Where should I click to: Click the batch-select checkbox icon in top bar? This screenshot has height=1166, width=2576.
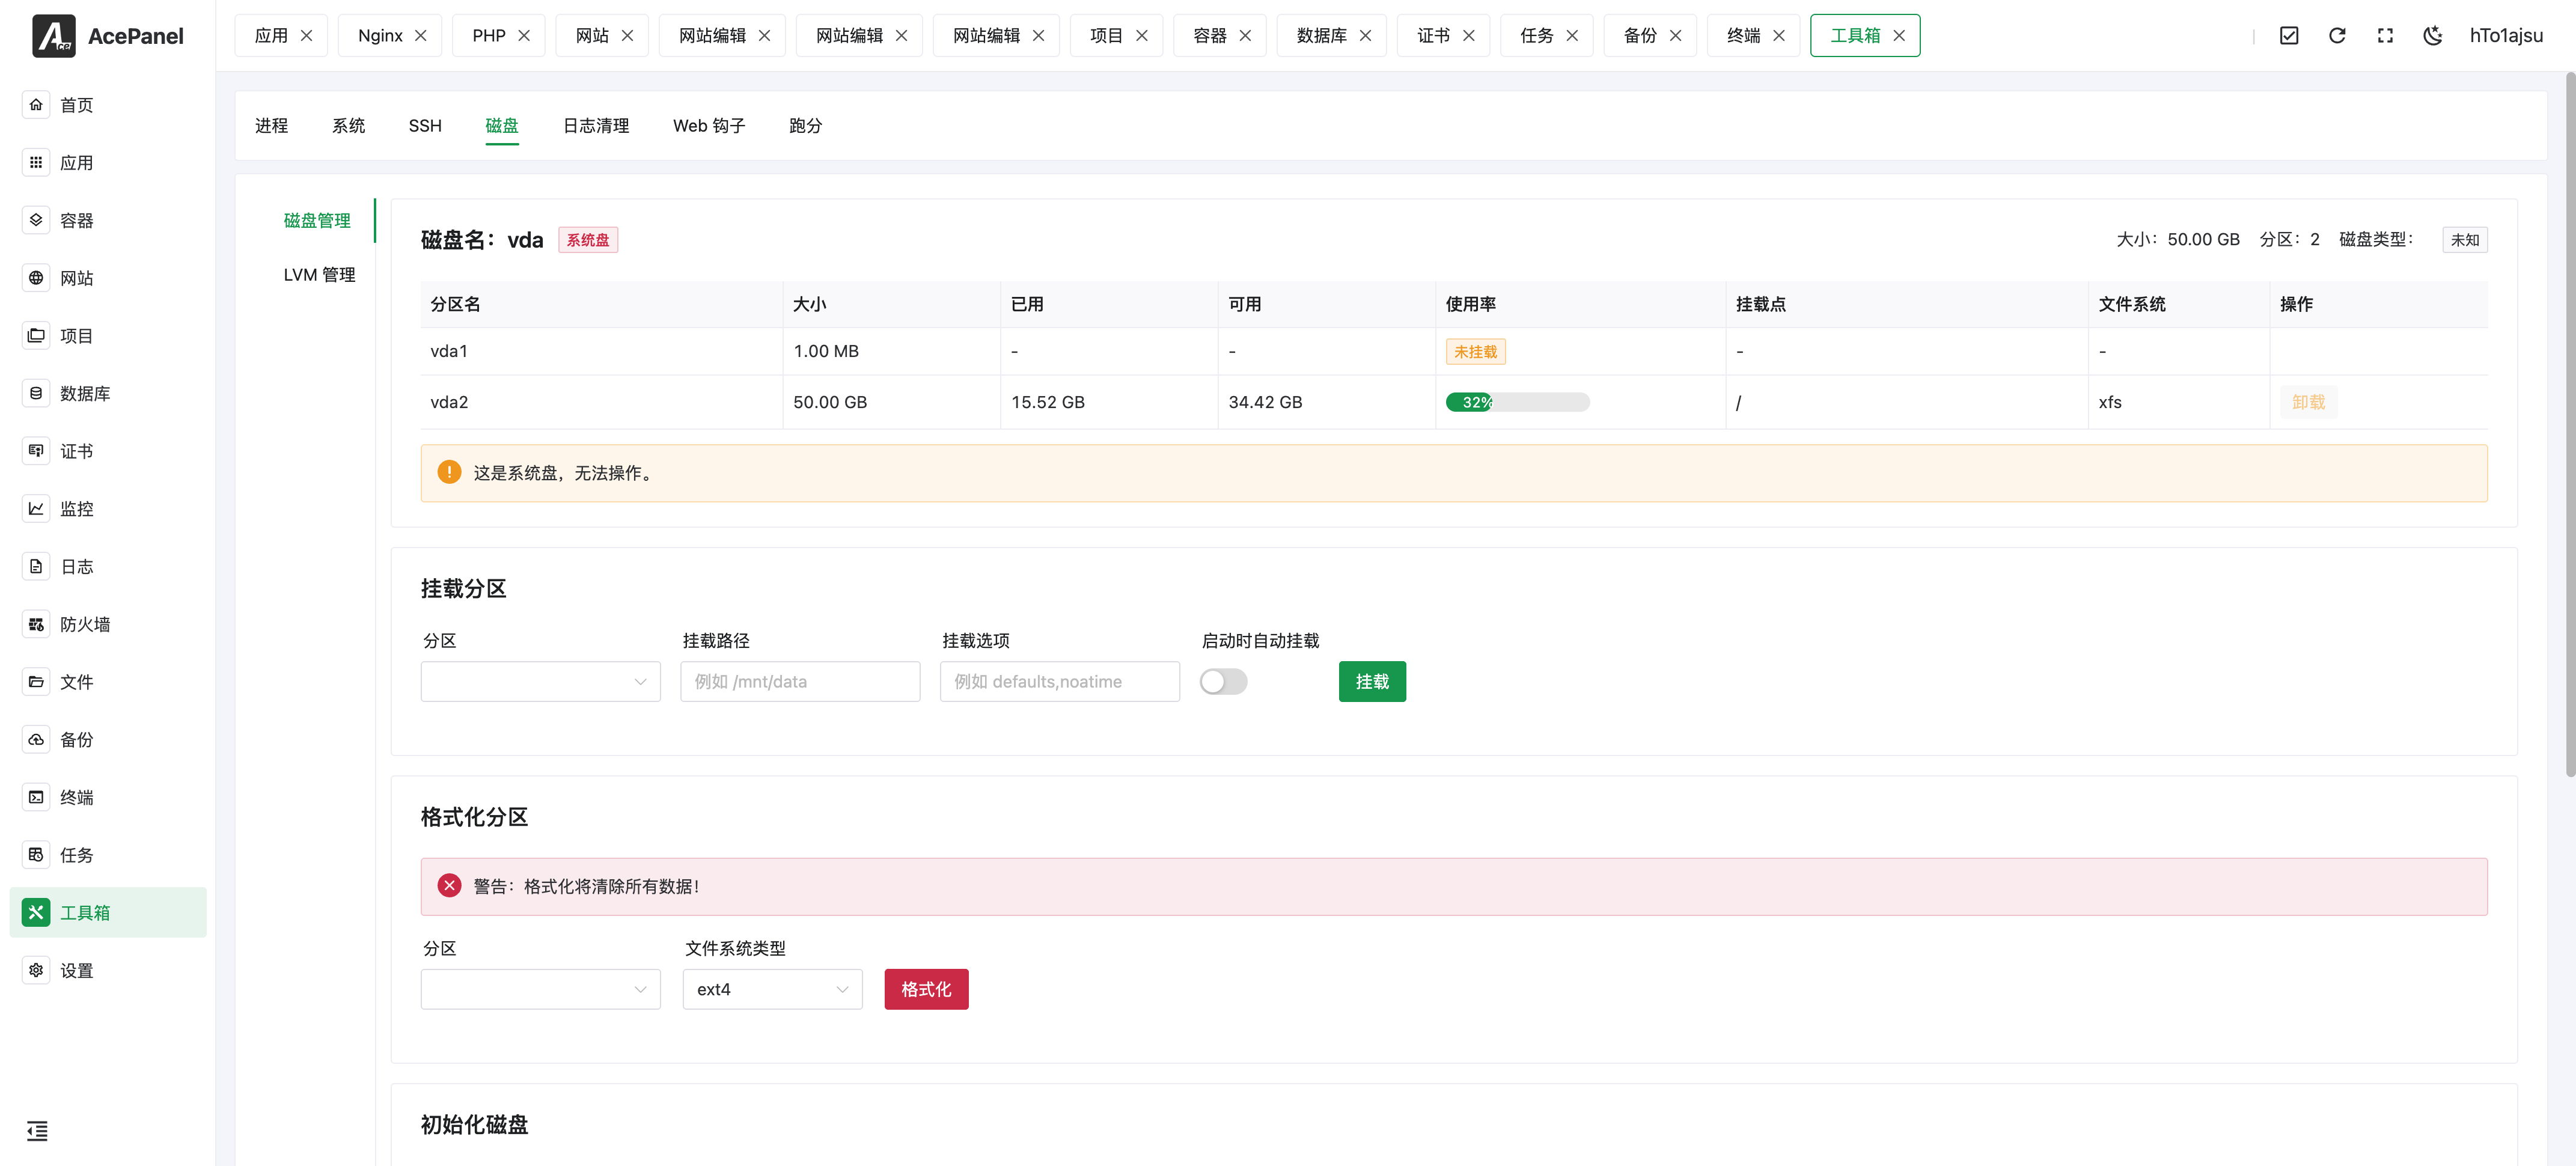pyautogui.click(x=2289, y=35)
